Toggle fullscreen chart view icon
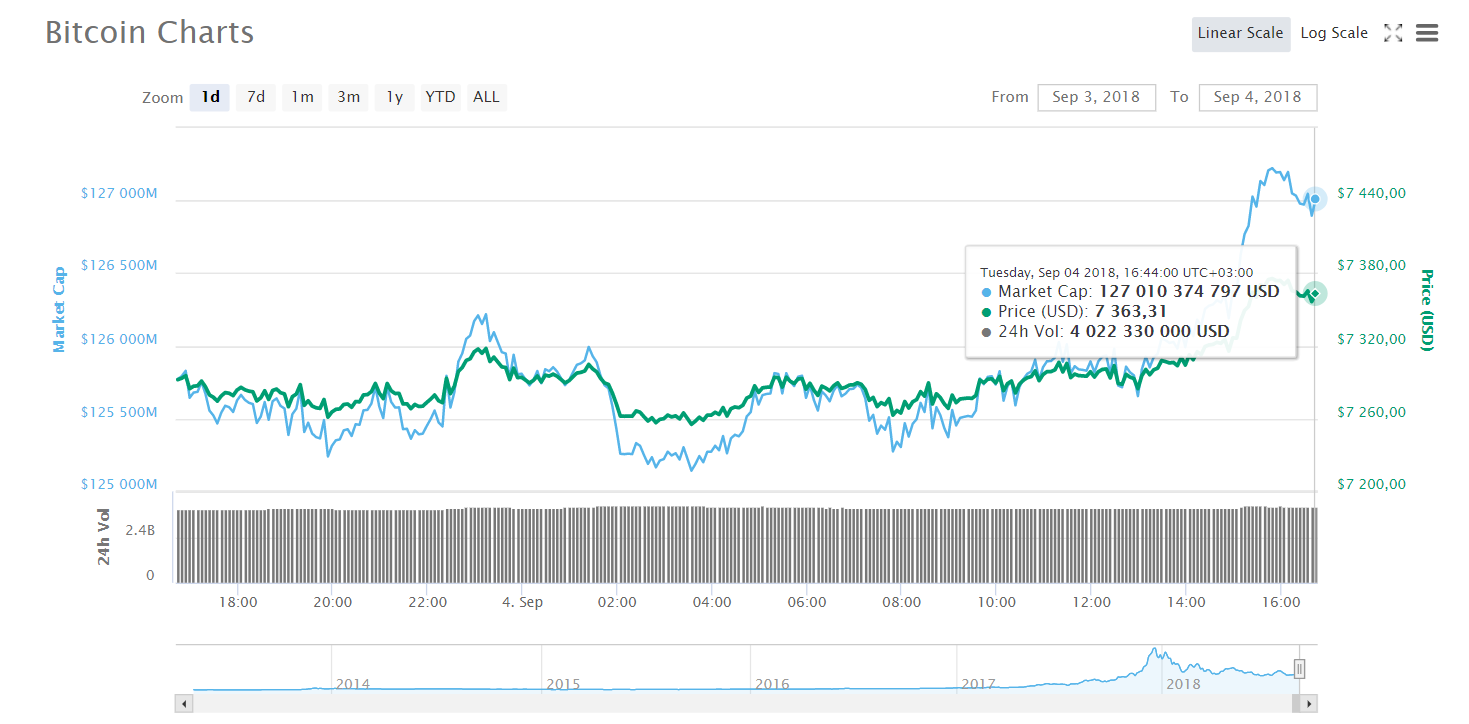Image resolution: width=1469 pixels, height=724 pixels. 1393,33
